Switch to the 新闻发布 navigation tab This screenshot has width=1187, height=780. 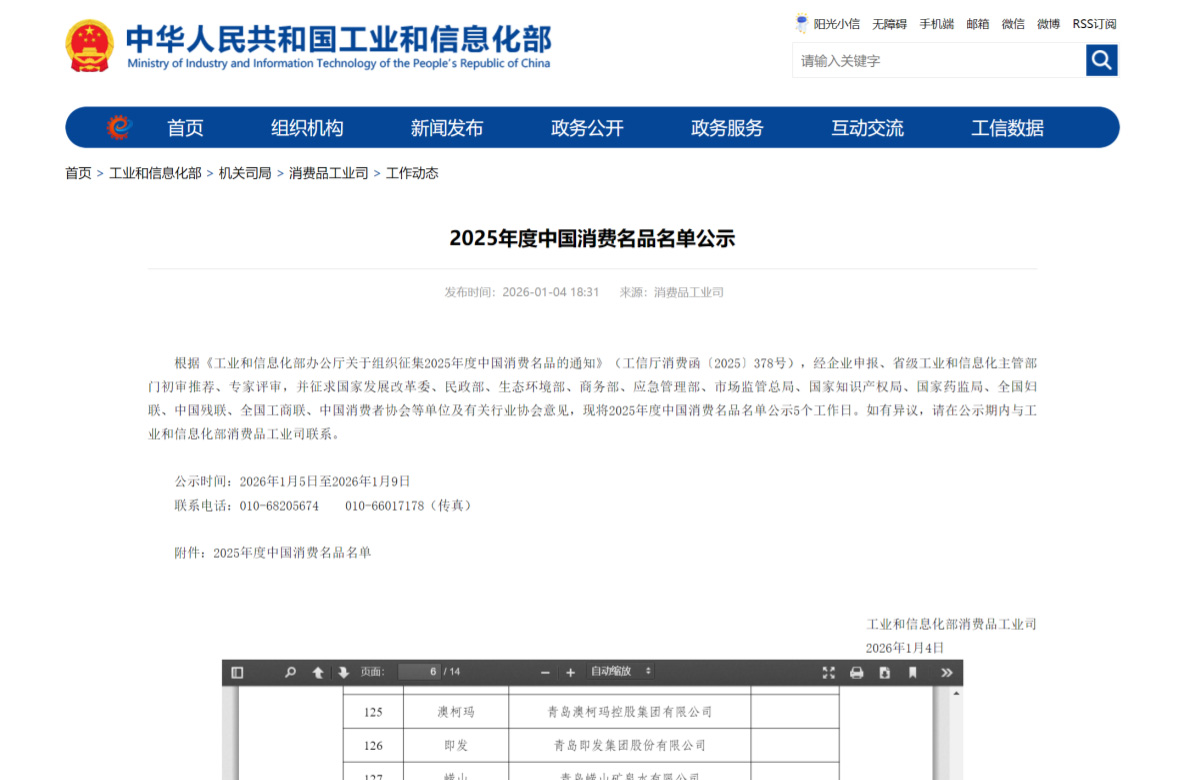[x=446, y=127]
